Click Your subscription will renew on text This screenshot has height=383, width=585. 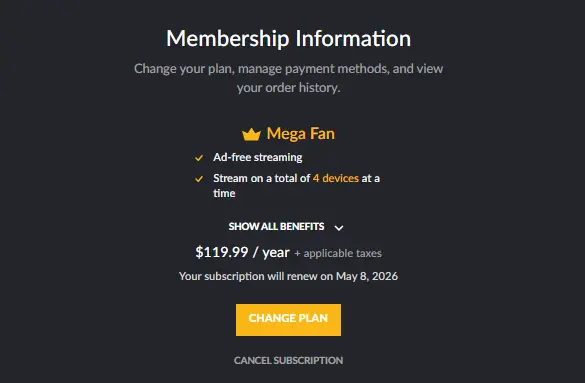coord(256,276)
